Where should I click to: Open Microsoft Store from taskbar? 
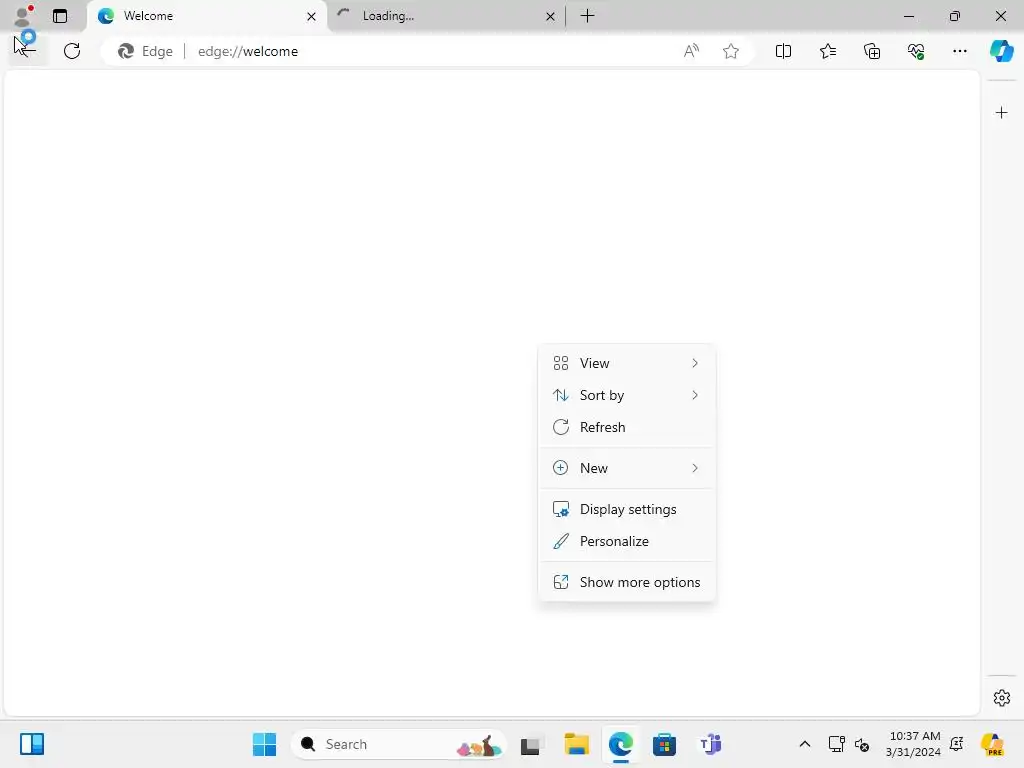point(664,744)
